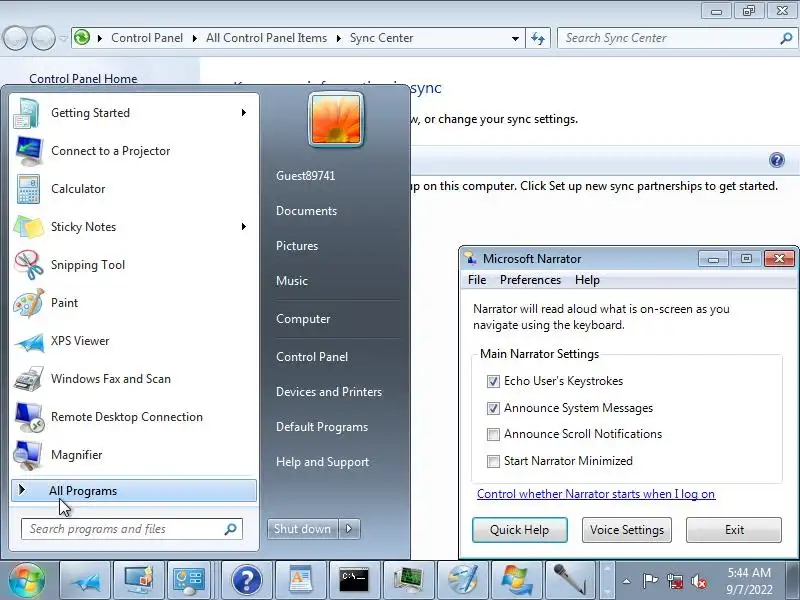Expand the arrow after All Control Panel Items

(338, 38)
